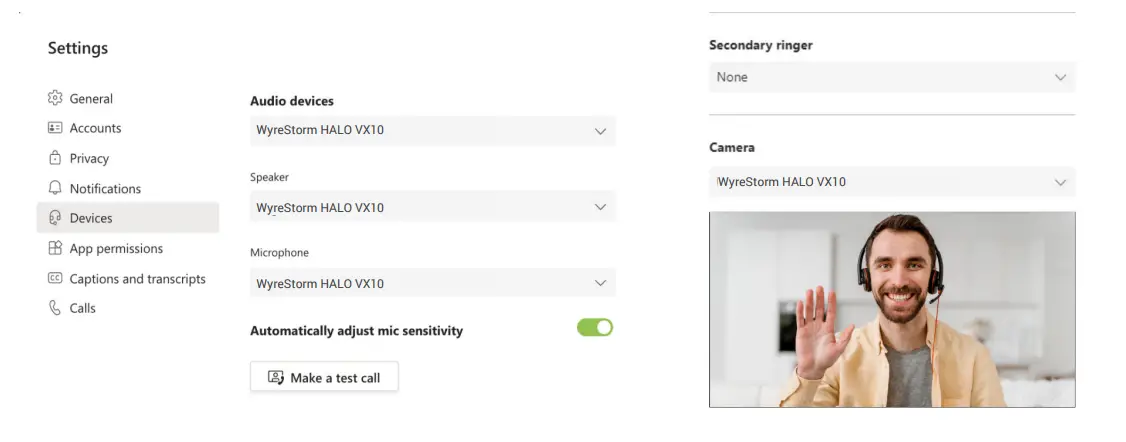
Task: Select Captions and transcripts settings
Action: coord(137,279)
